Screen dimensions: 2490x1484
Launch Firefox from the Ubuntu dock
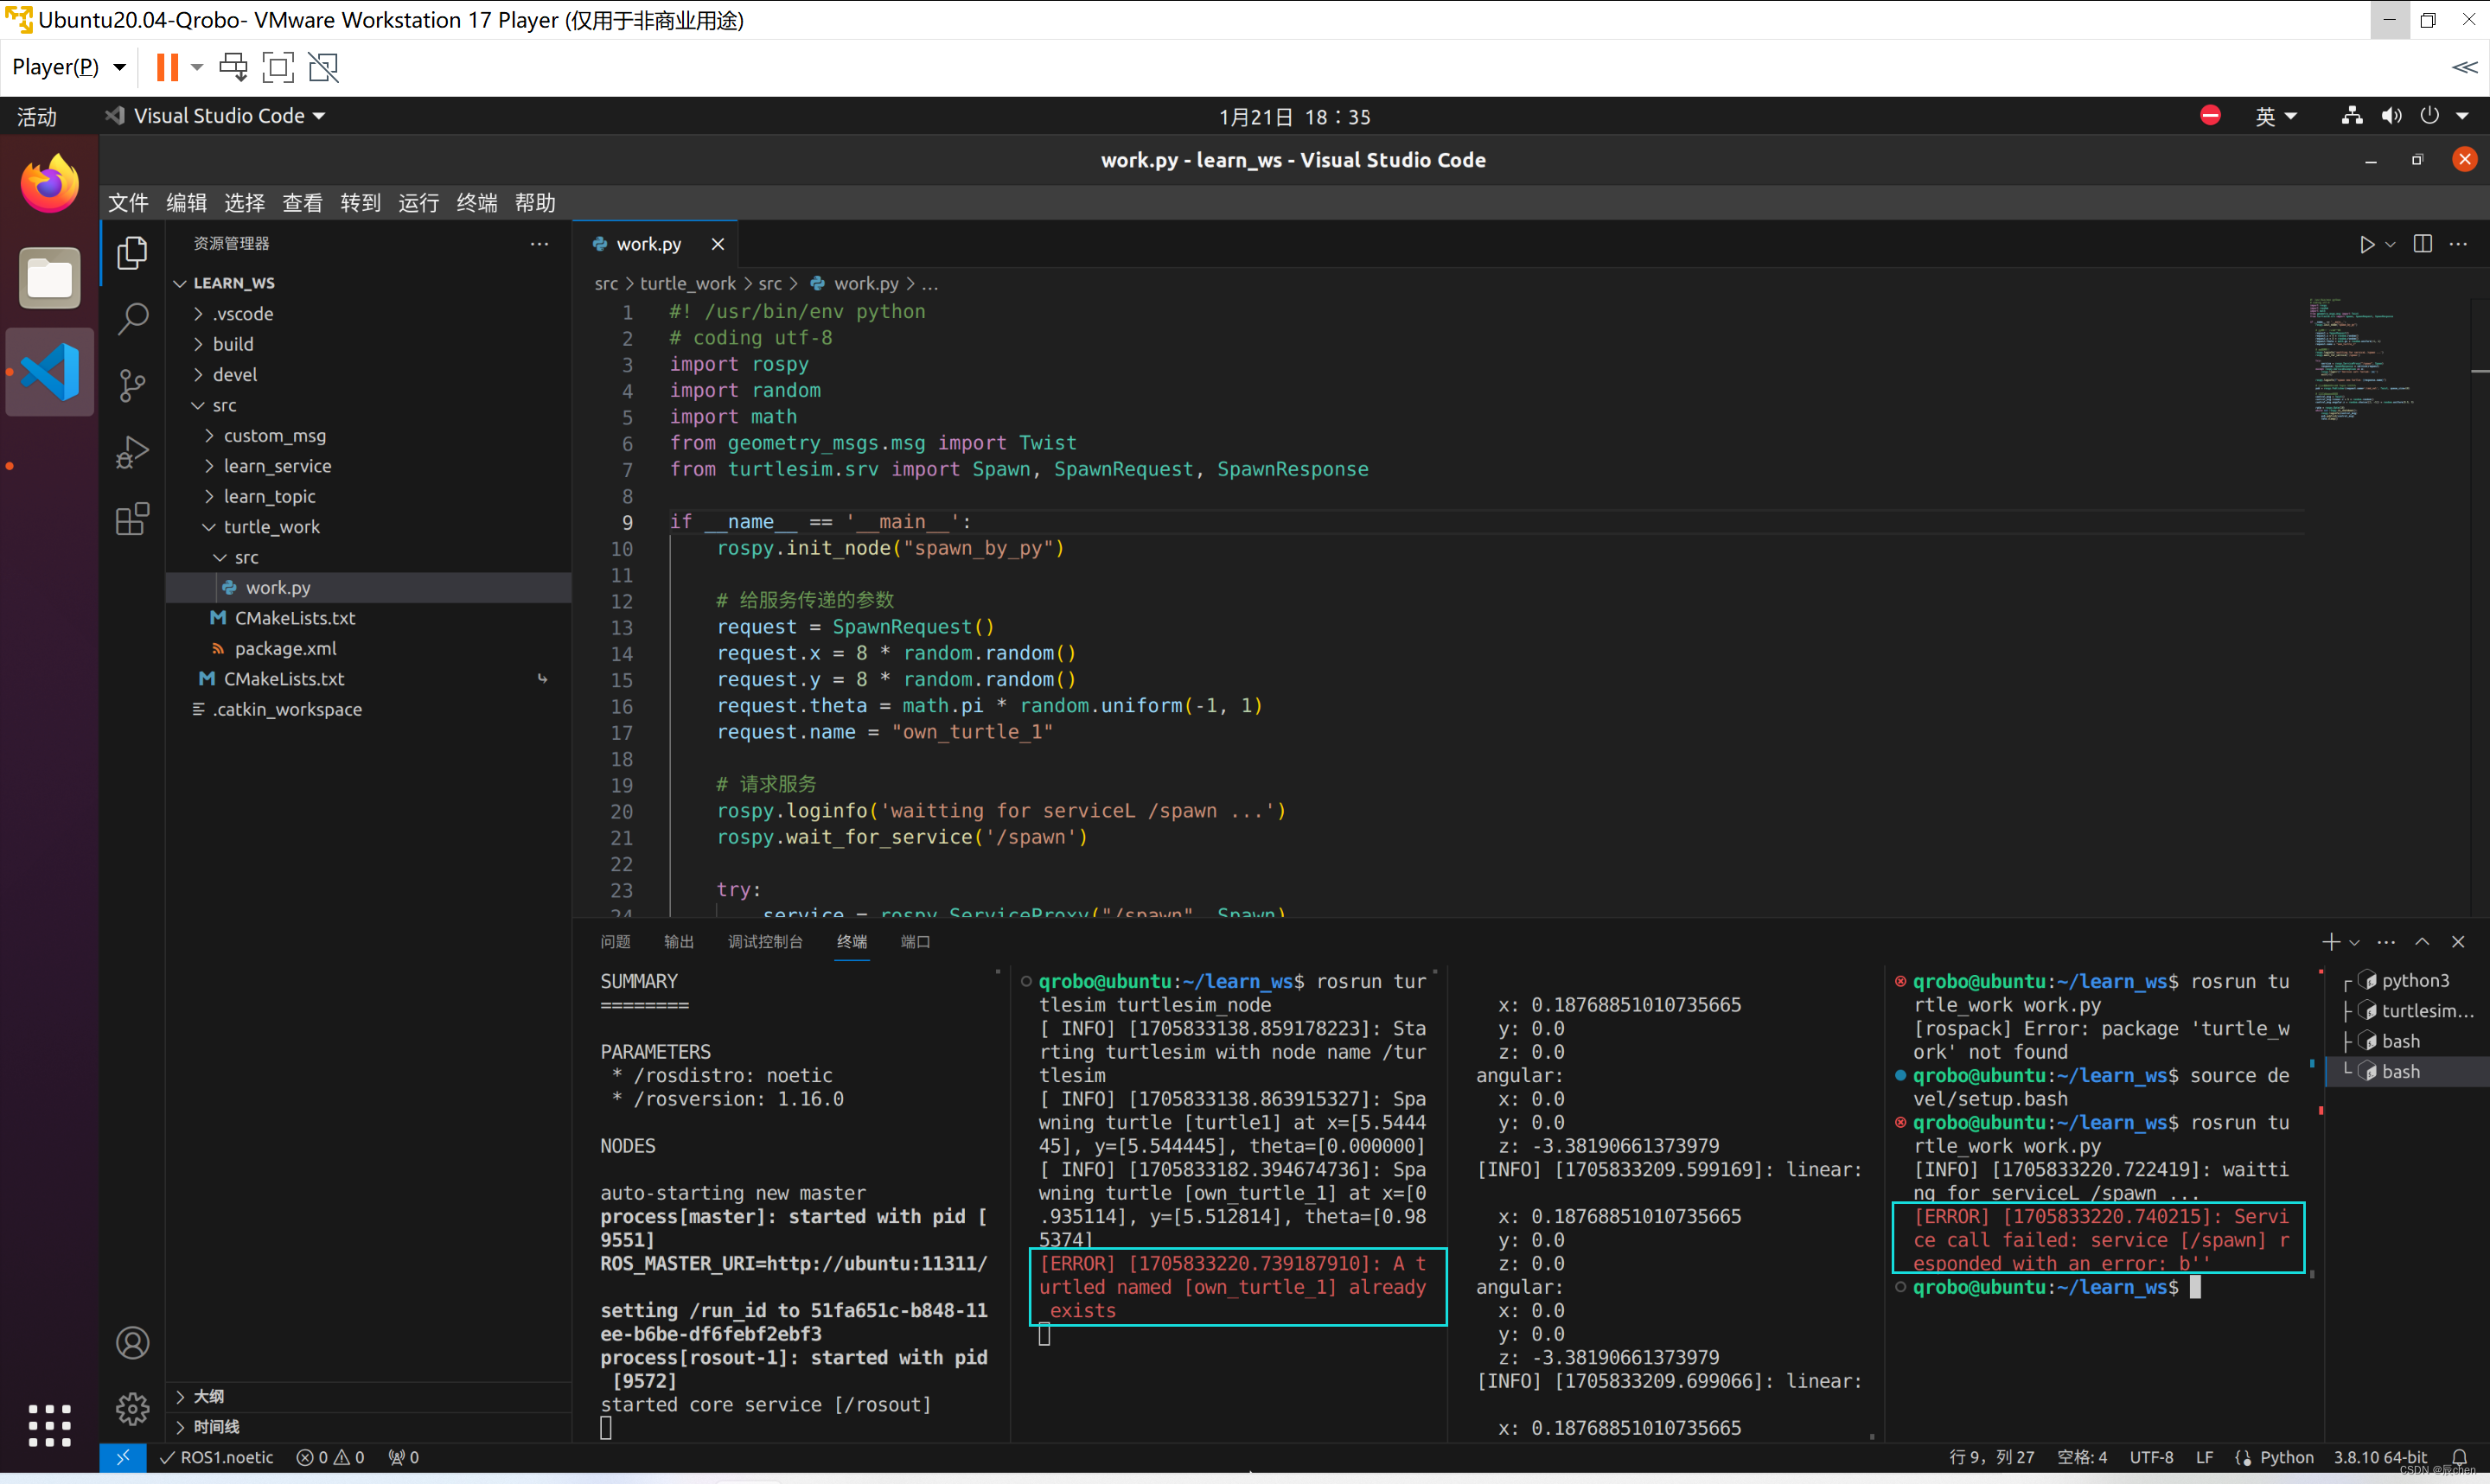click(x=49, y=183)
